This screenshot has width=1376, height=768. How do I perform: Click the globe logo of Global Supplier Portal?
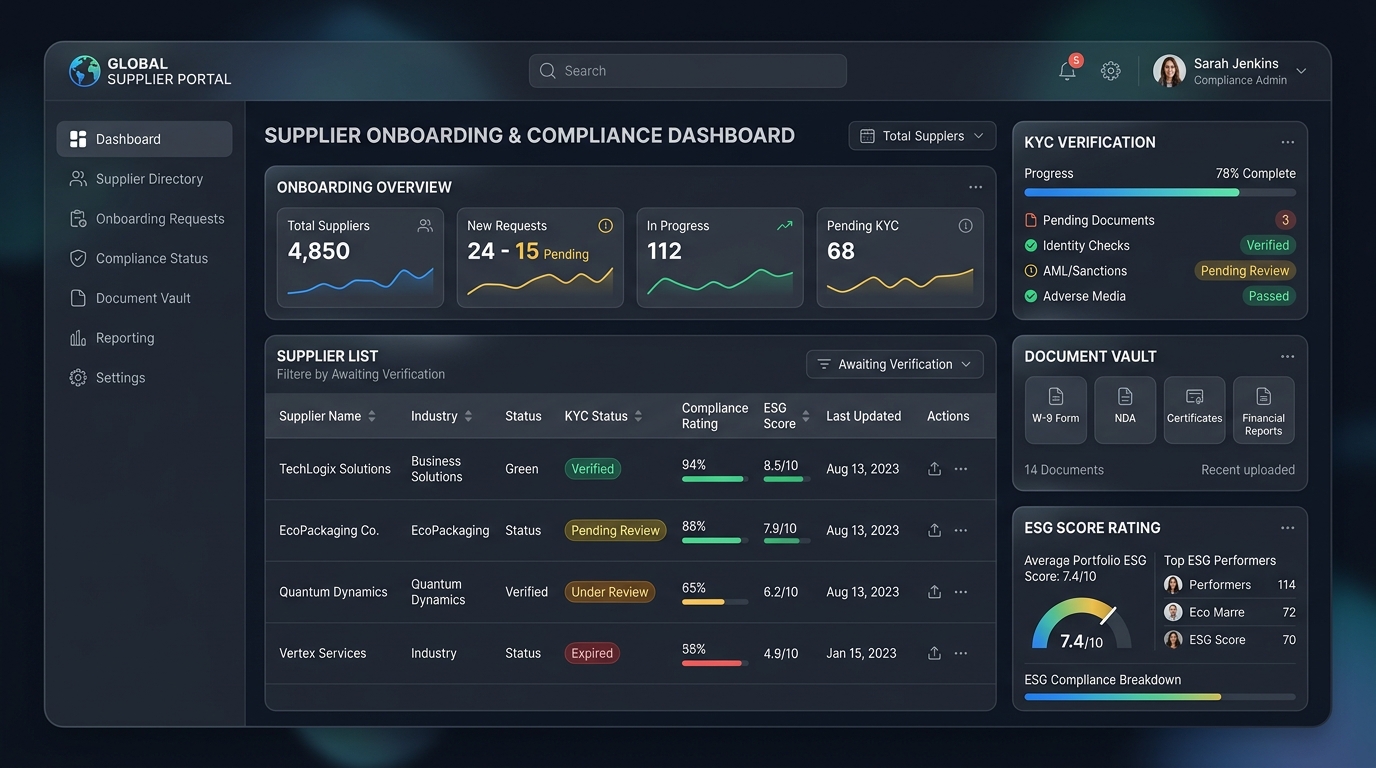[84, 71]
